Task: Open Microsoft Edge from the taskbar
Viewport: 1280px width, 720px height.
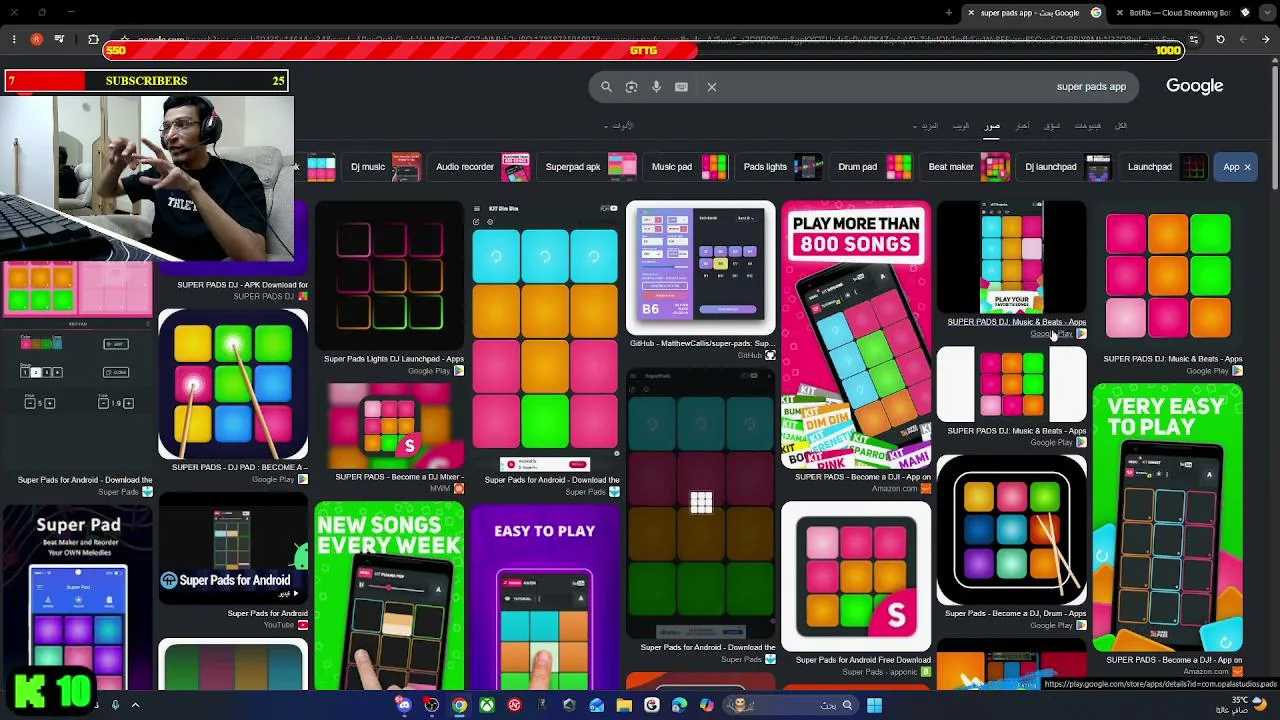Action: pos(679,705)
